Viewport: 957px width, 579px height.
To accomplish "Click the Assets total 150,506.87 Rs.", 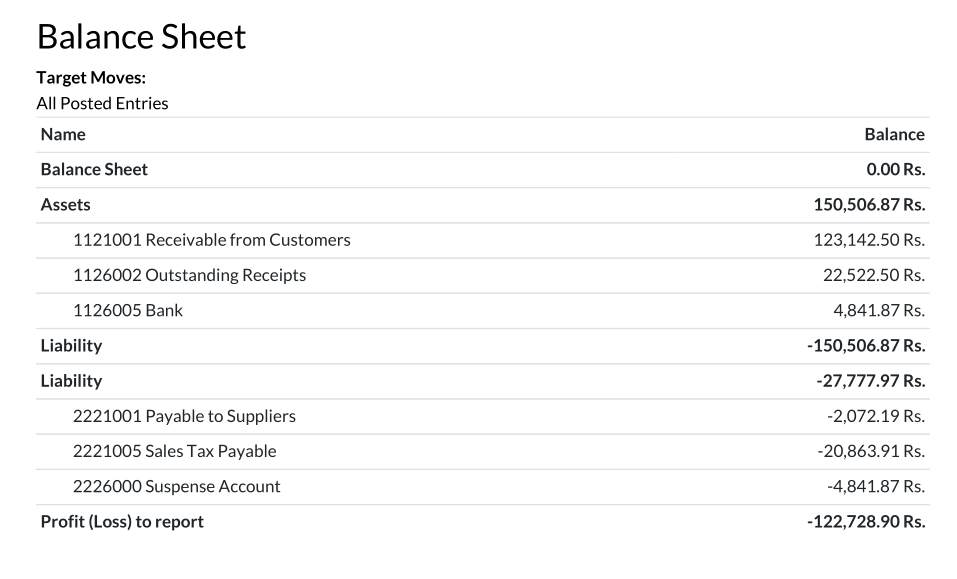I will (869, 205).
